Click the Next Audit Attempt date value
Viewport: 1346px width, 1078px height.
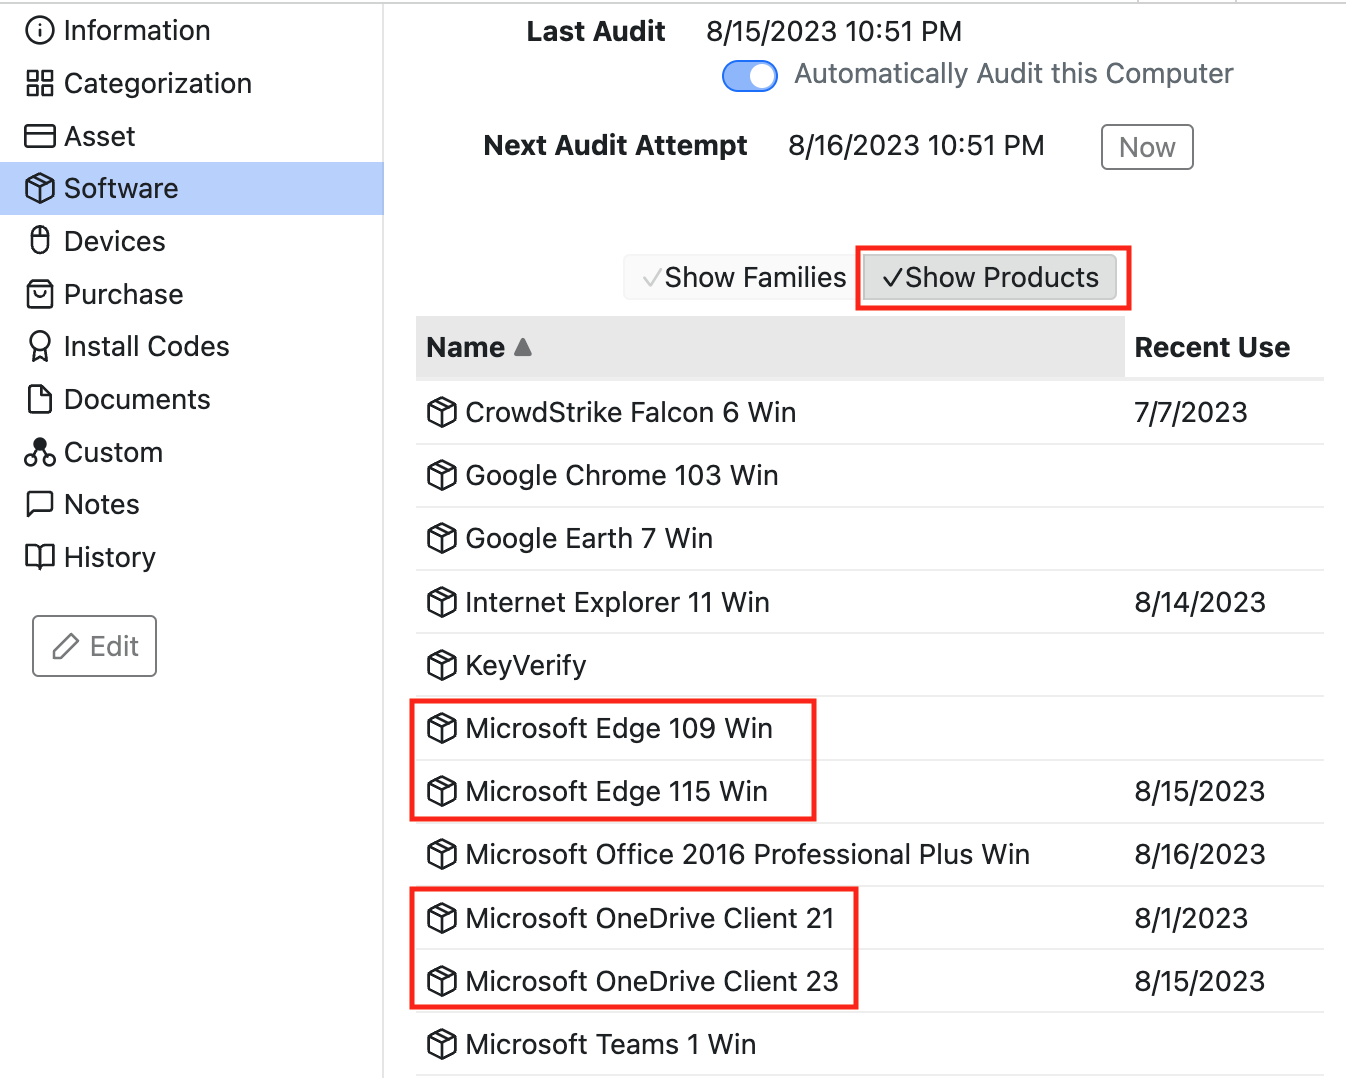[x=916, y=146]
